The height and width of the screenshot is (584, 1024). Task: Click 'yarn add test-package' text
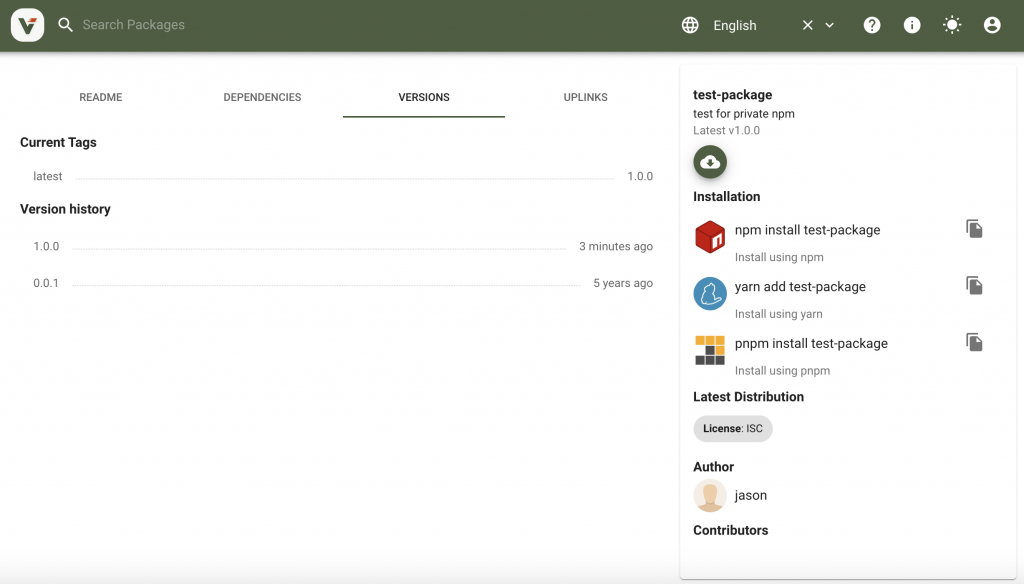coord(800,287)
